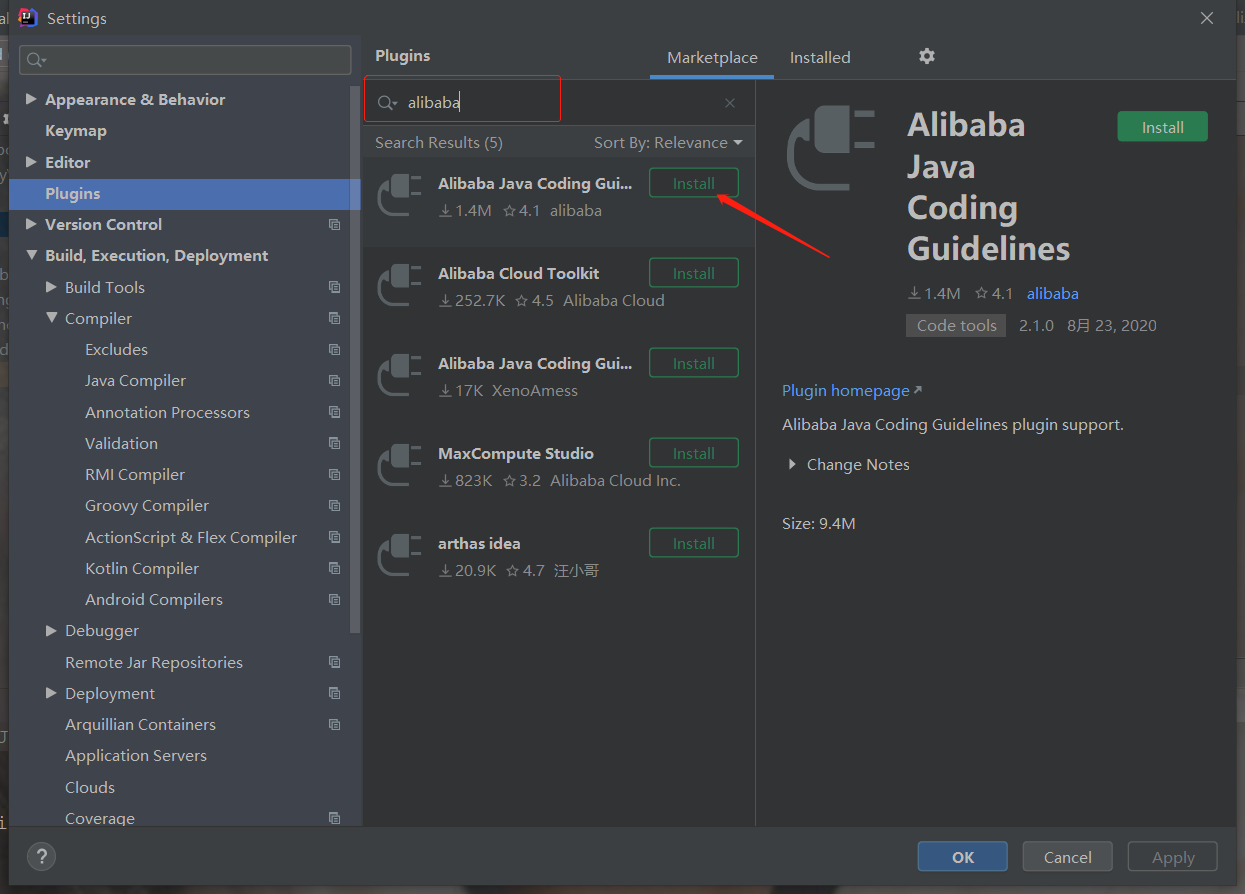Screen dimensions: 1245x894
Task: Expand the Build Tools node
Action: click(51, 287)
